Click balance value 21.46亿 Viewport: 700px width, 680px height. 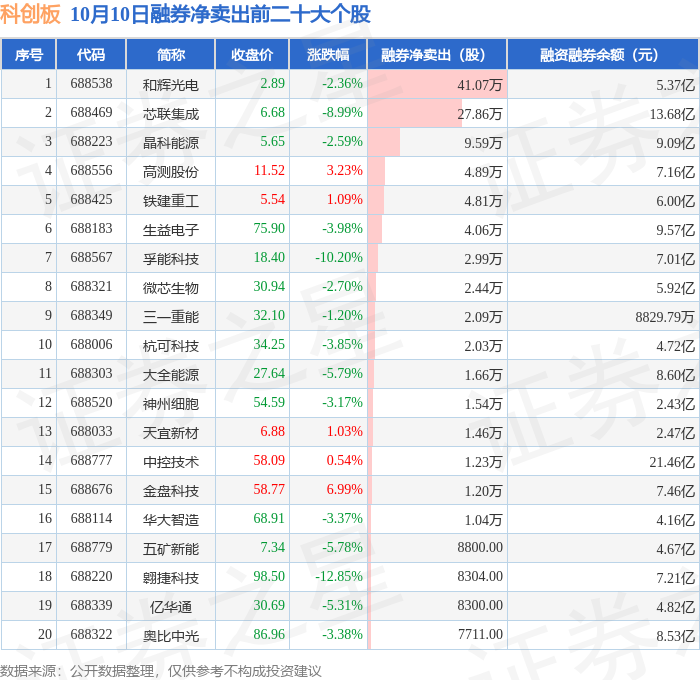(x=672, y=462)
